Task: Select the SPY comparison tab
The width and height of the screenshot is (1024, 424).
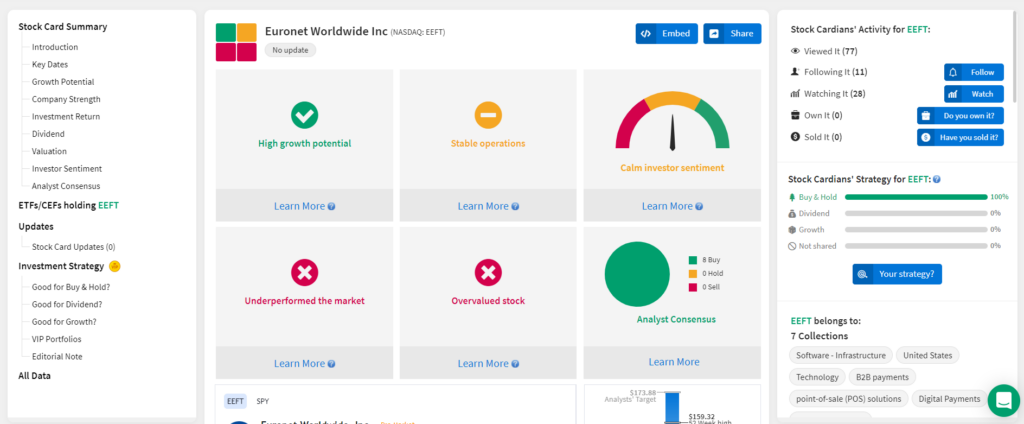Action: click(263, 401)
